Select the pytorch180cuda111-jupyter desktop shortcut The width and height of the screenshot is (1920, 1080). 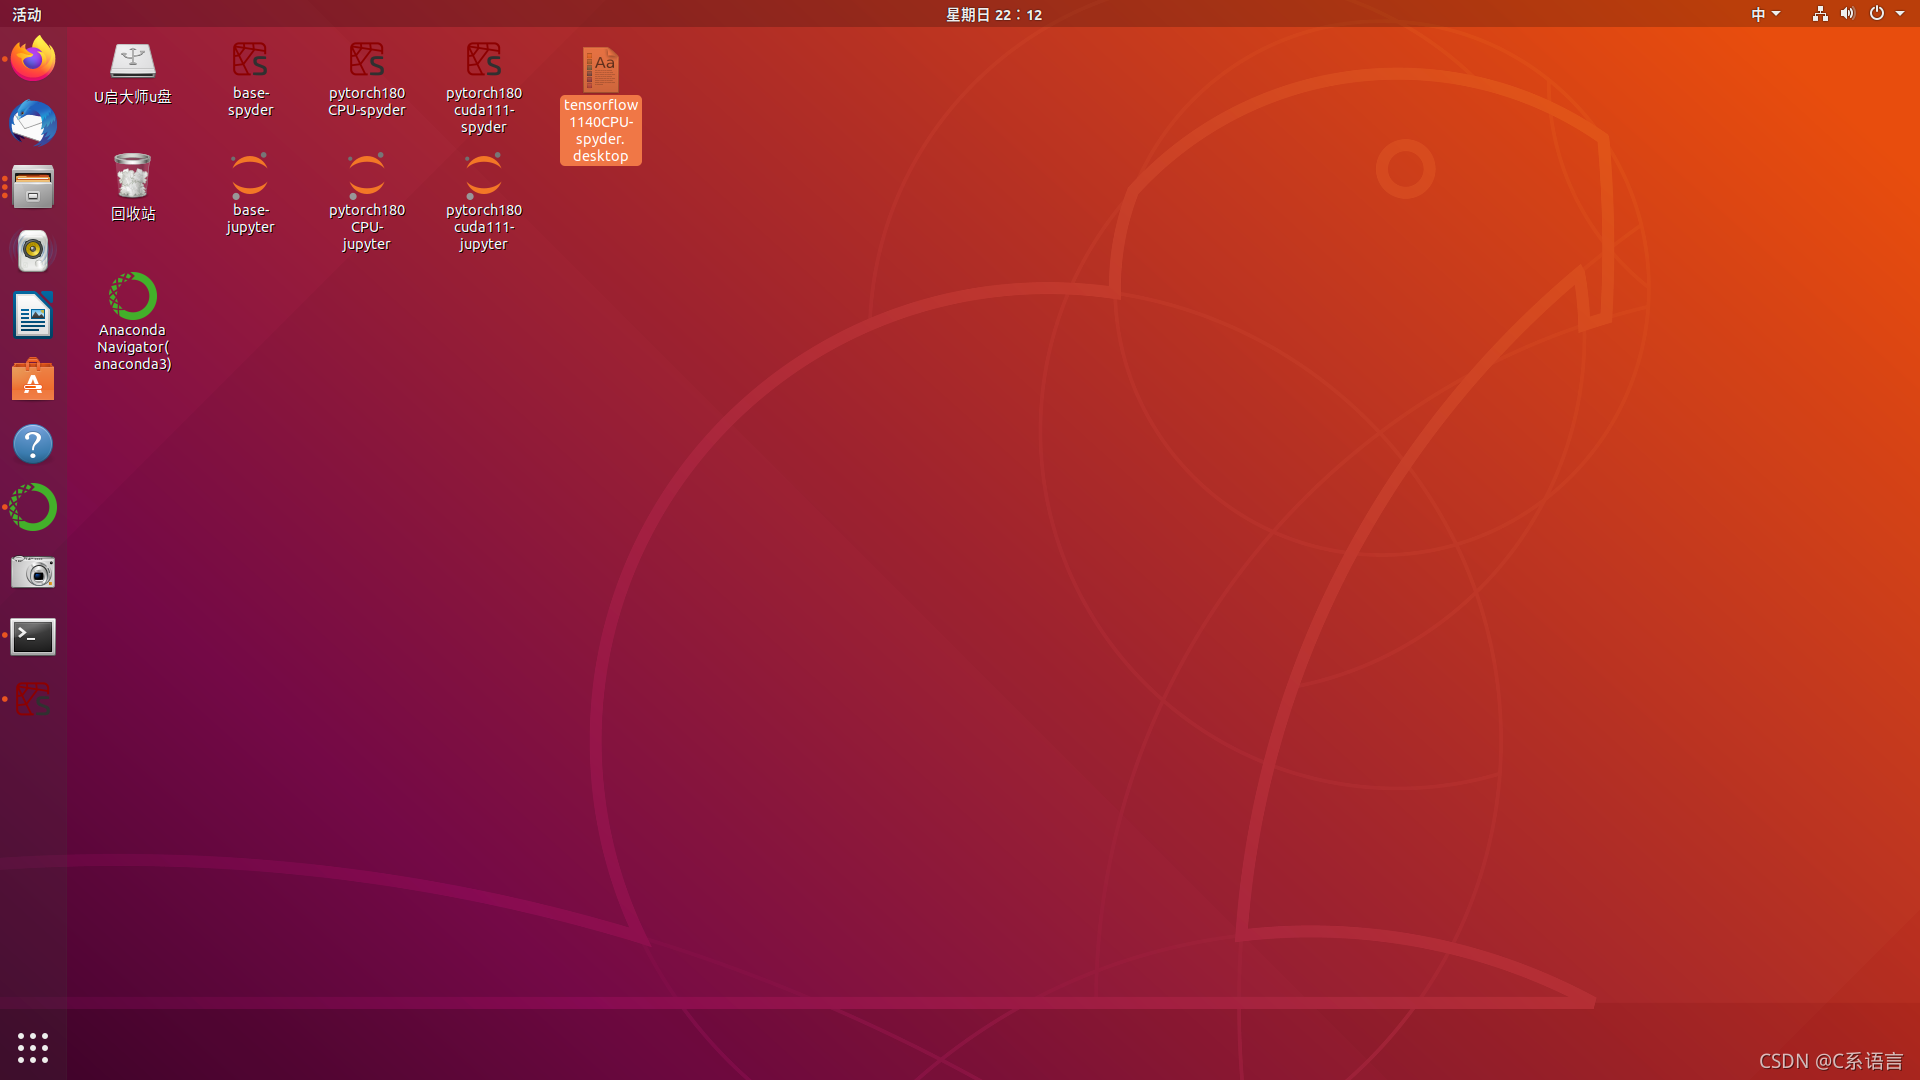pyautogui.click(x=484, y=202)
